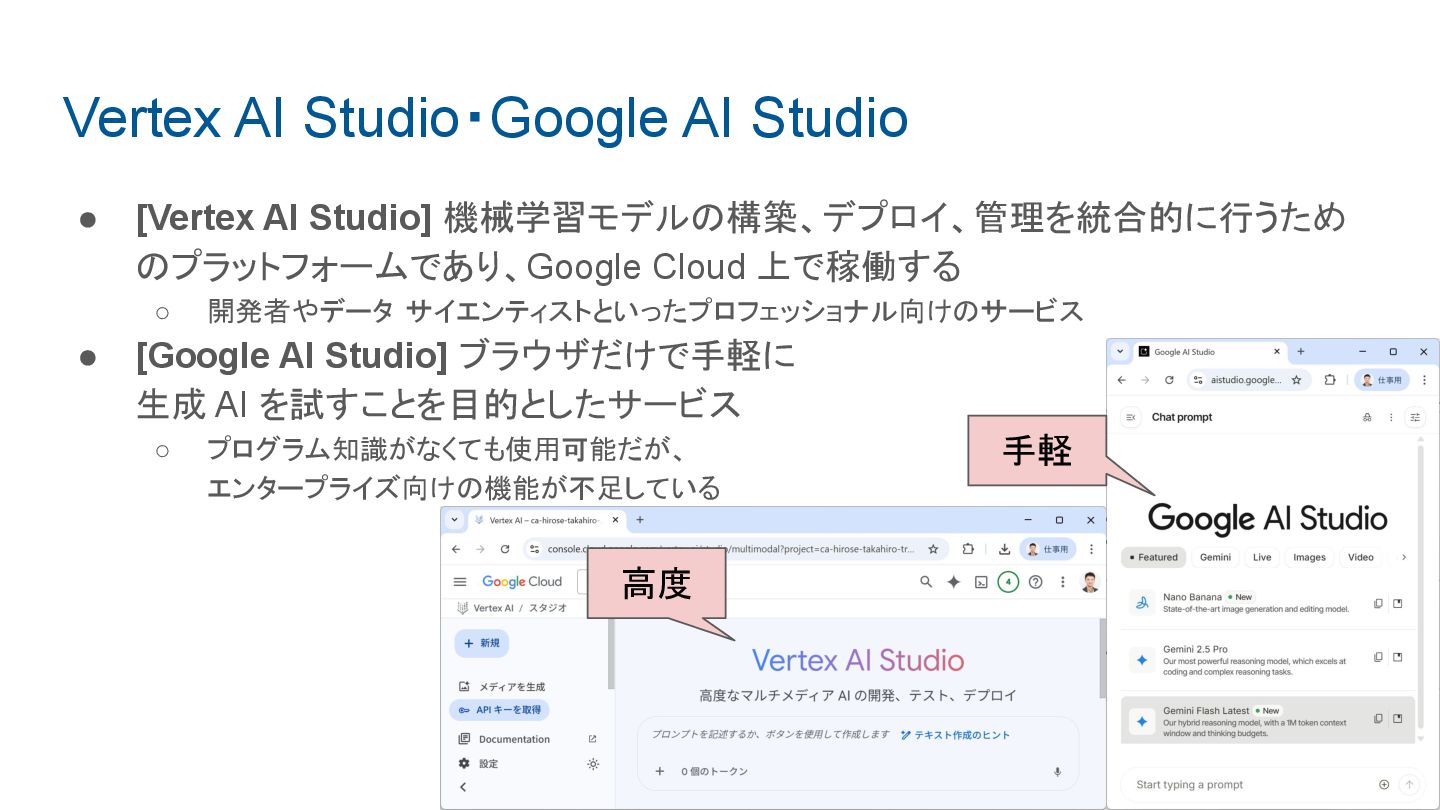Viewport: 1440px width, 810px height.
Task: Select Gemini 2.5 Pro model
Action: click(1268, 659)
